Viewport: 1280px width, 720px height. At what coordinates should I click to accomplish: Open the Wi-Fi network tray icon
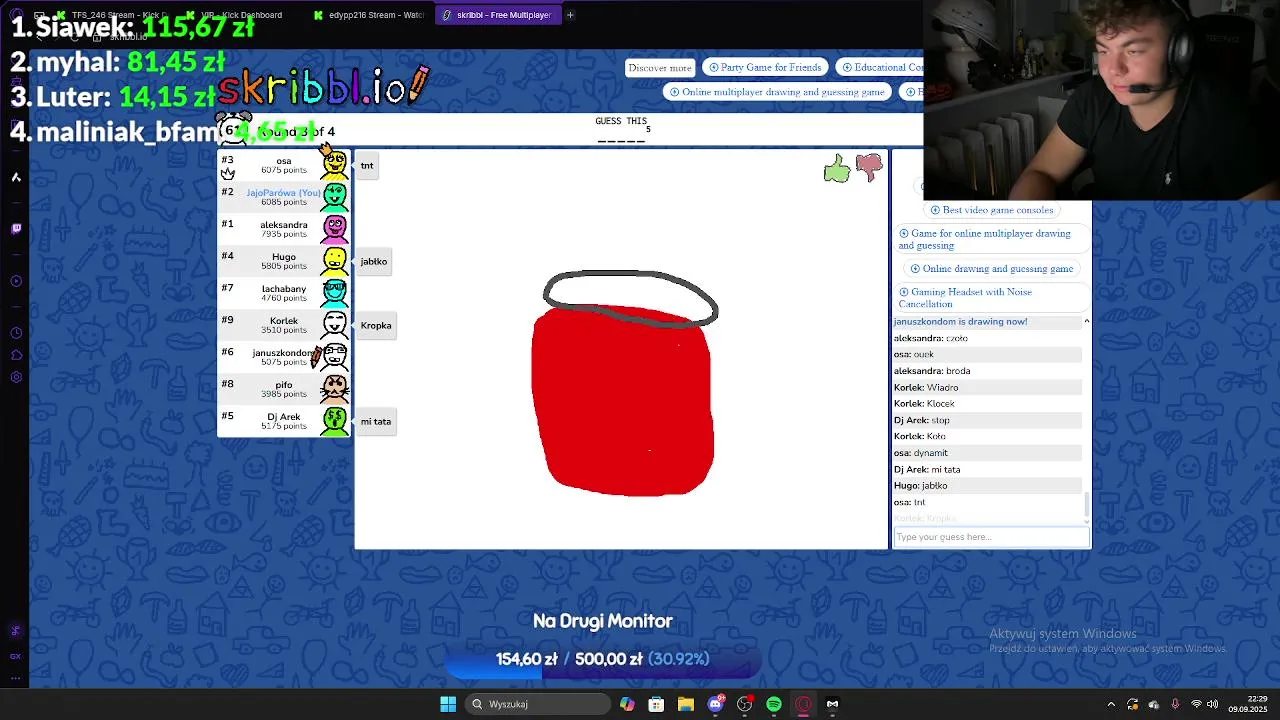[x=1196, y=704]
